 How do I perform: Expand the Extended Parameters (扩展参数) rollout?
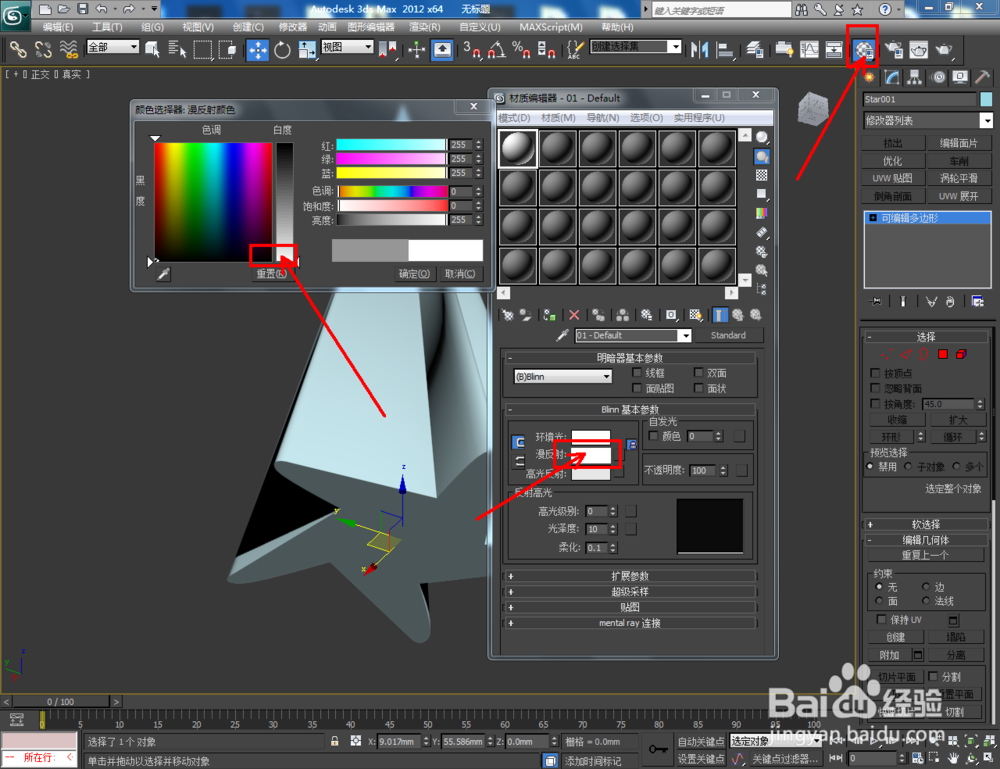(x=630, y=576)
